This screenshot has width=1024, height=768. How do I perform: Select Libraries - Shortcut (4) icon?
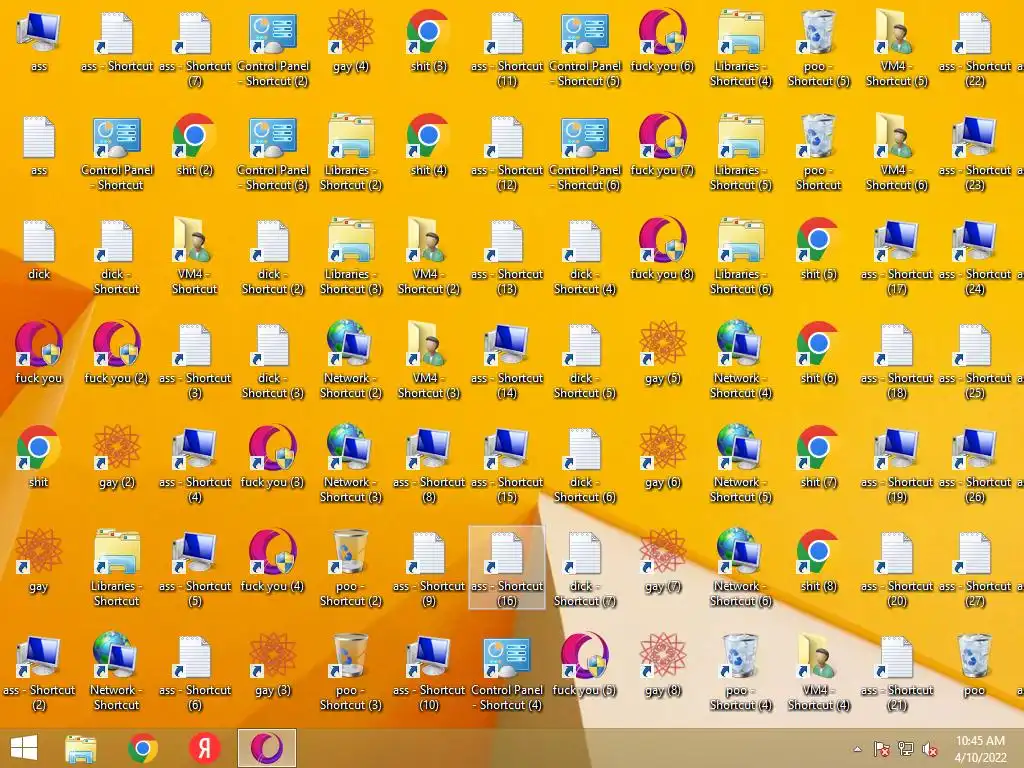[741, 48]
